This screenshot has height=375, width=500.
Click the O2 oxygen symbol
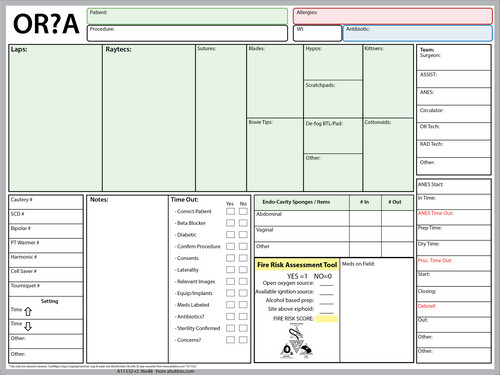[x=287, y=350]
